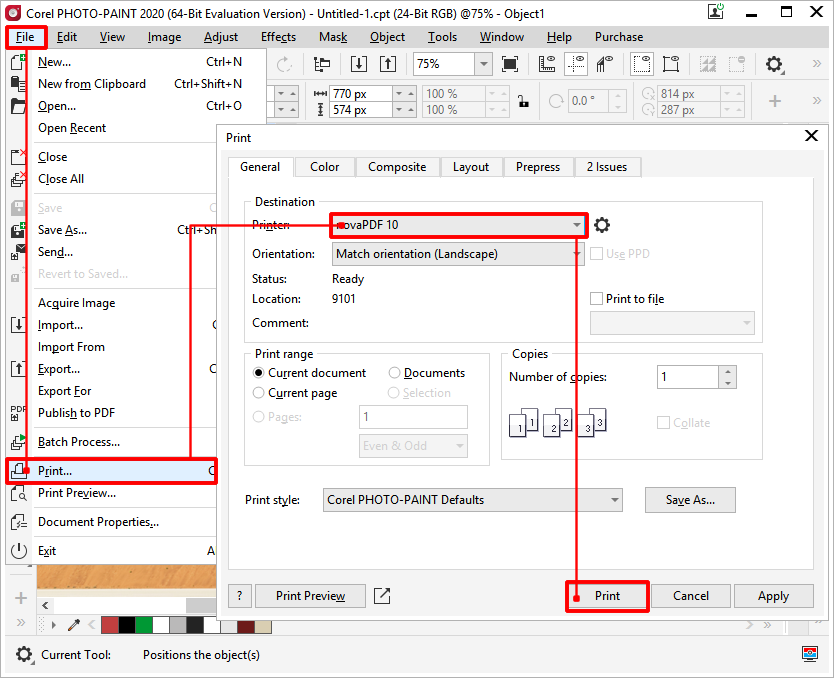
Task: Show object marquee icon in toolbar
Action: tap(671, 64)
